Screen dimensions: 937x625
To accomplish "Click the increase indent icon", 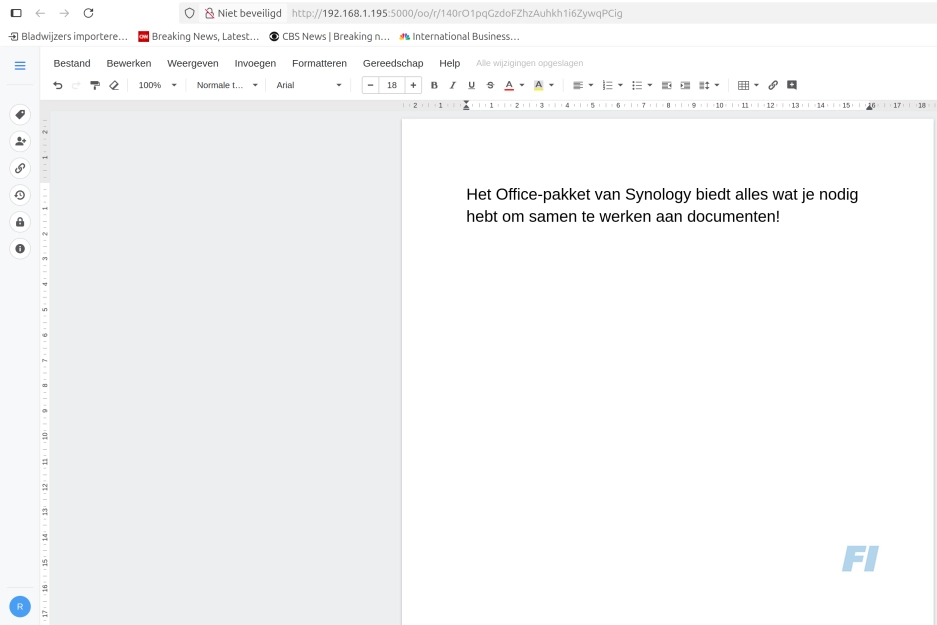I will point(685,85).
